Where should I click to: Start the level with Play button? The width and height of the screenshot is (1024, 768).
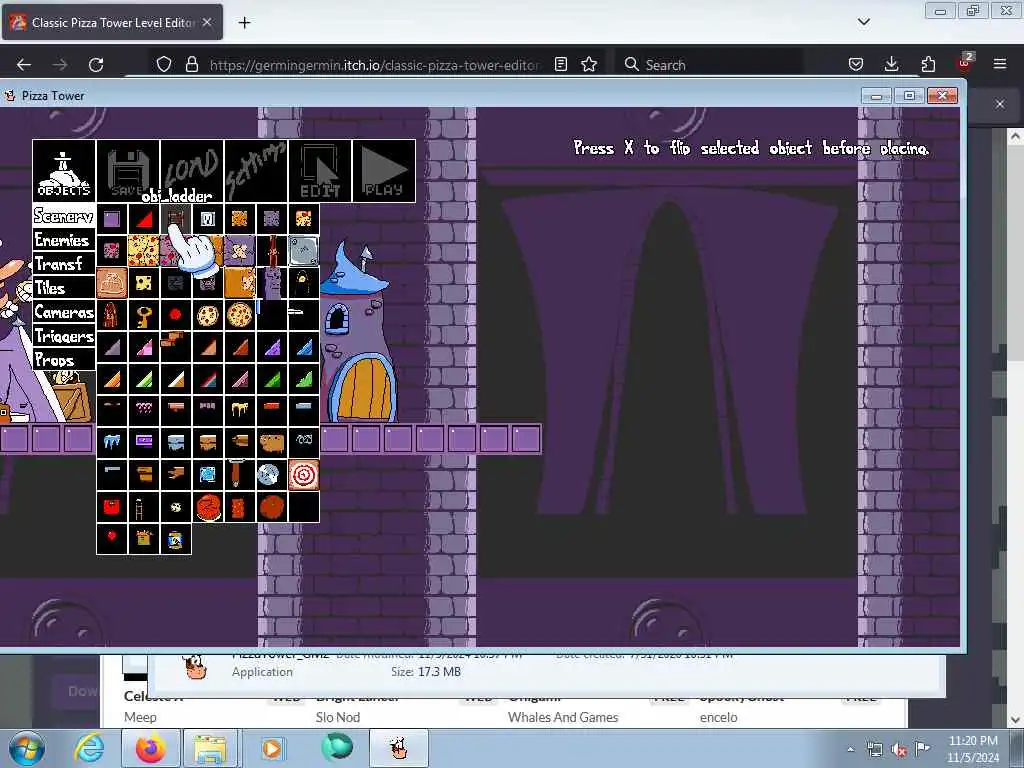[384, 171]
